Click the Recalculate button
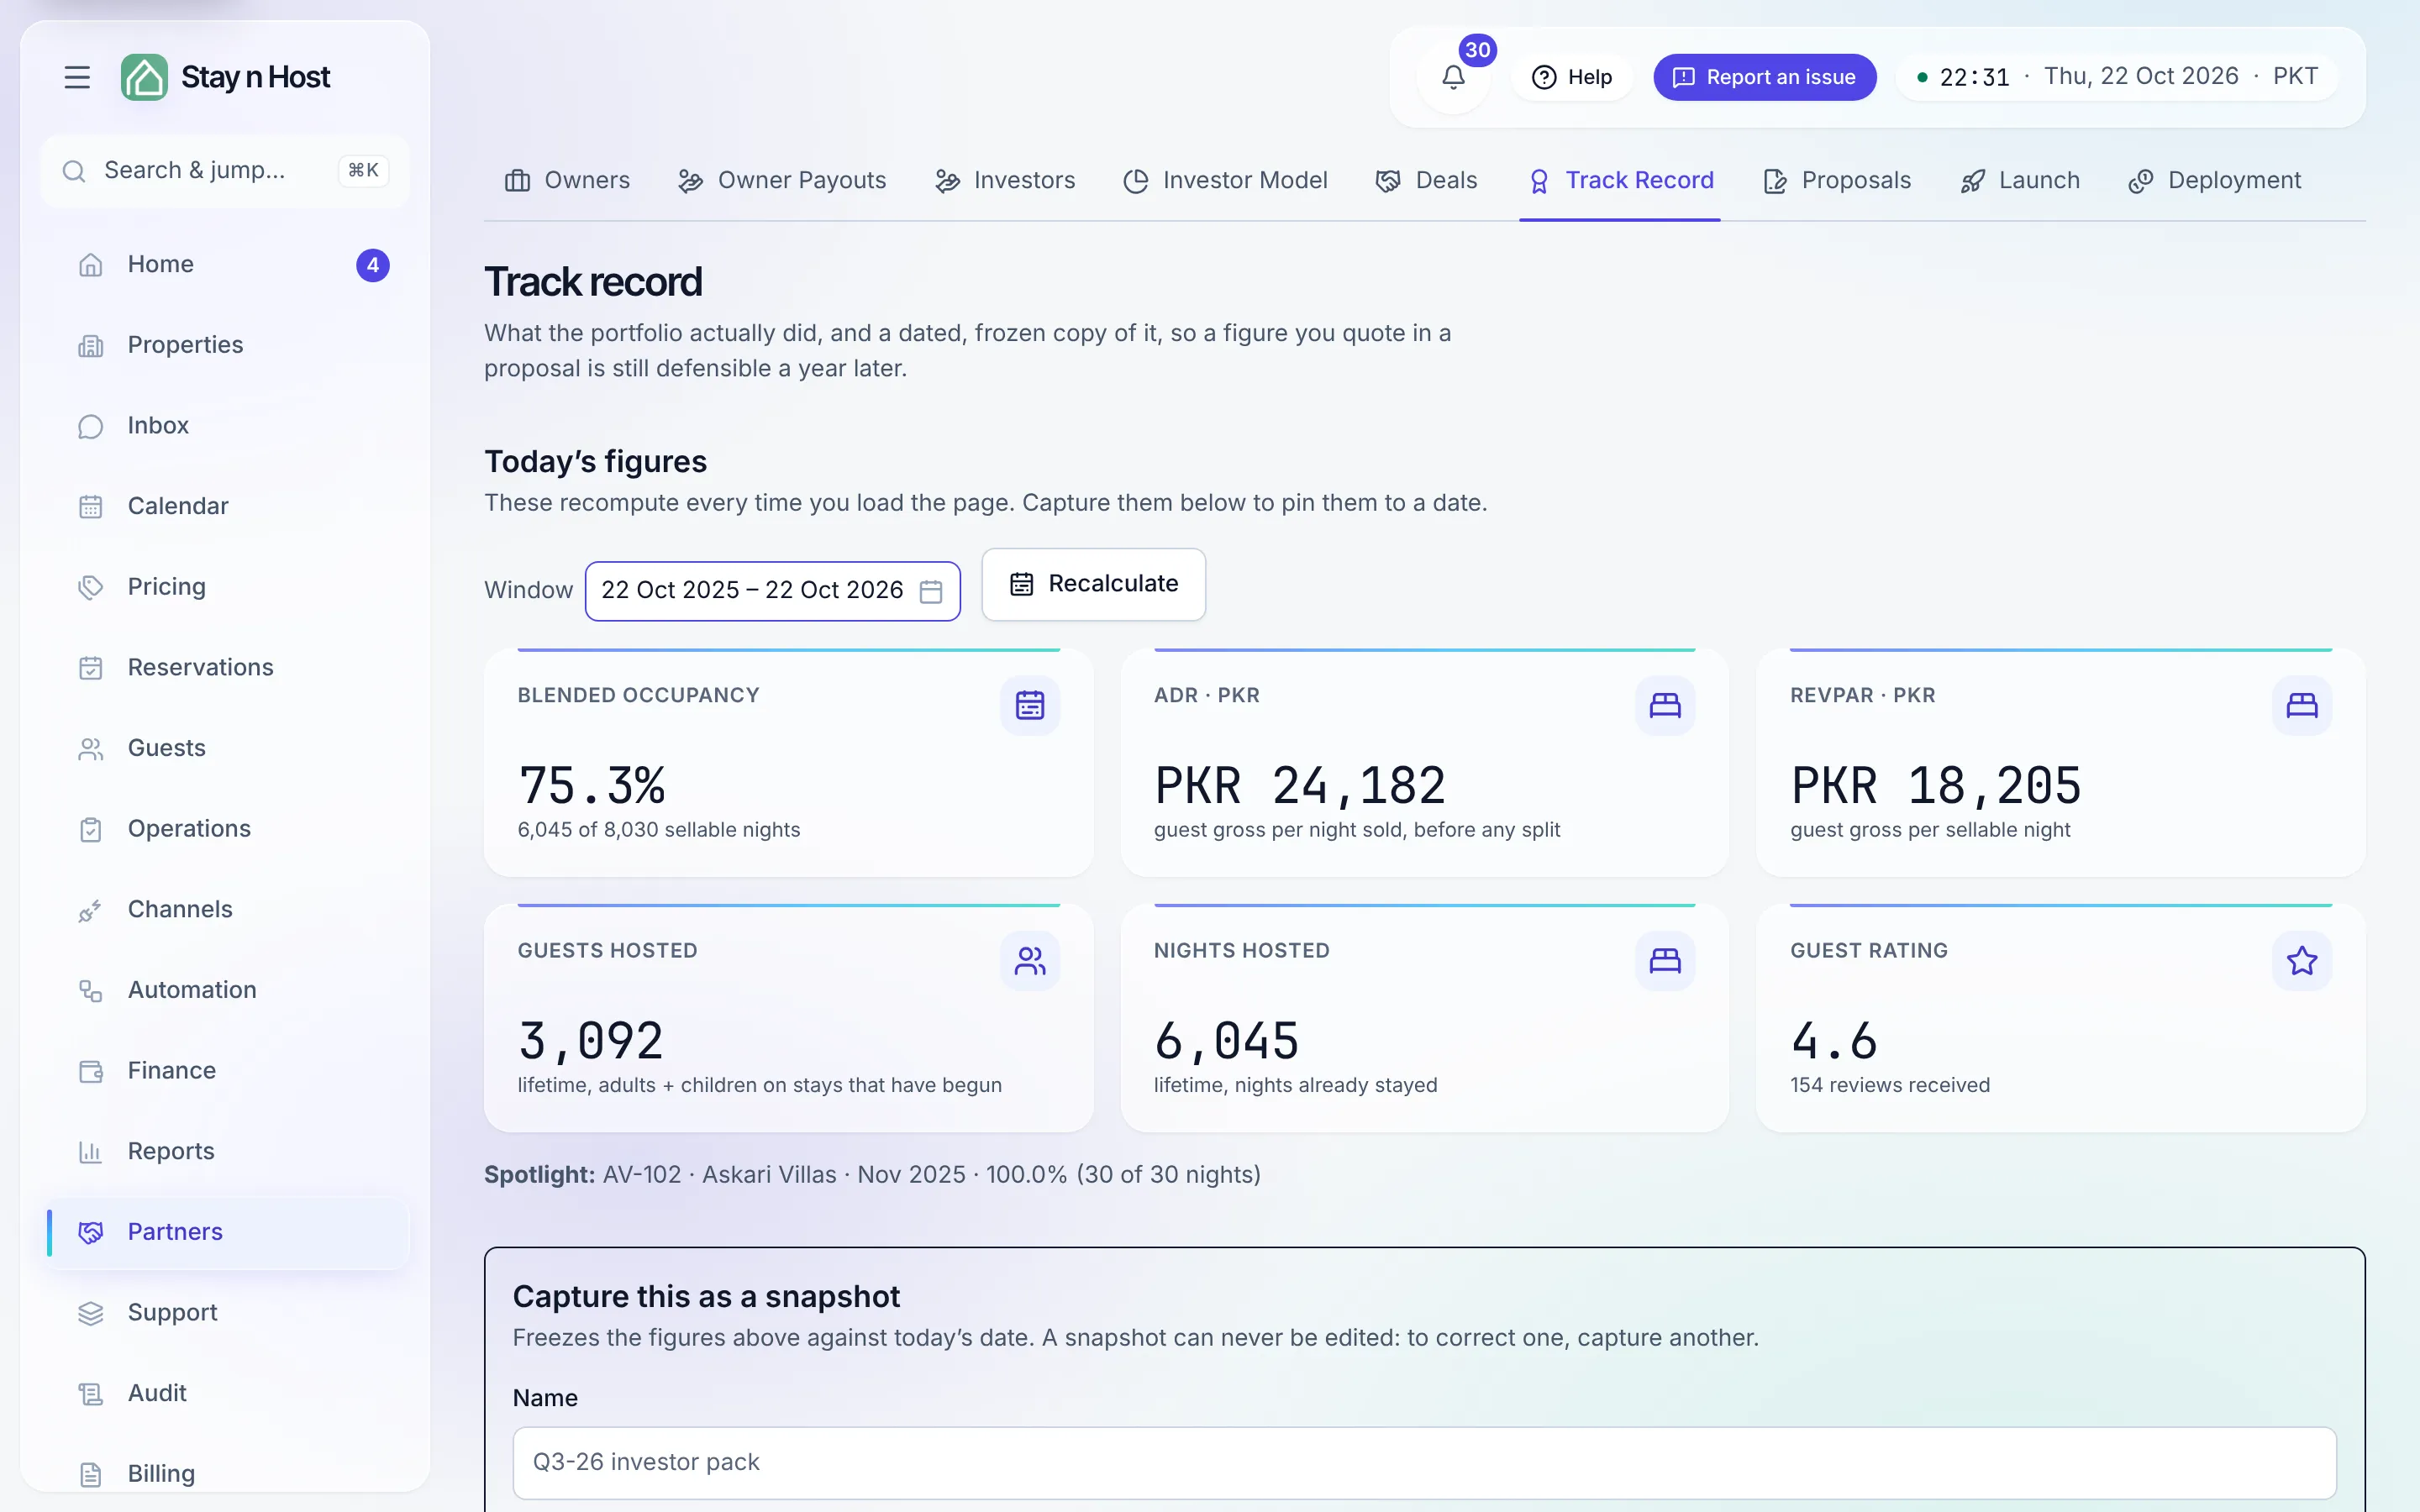The width and height of the screenshot is (2420, 1512). (x=1093, y=584)
